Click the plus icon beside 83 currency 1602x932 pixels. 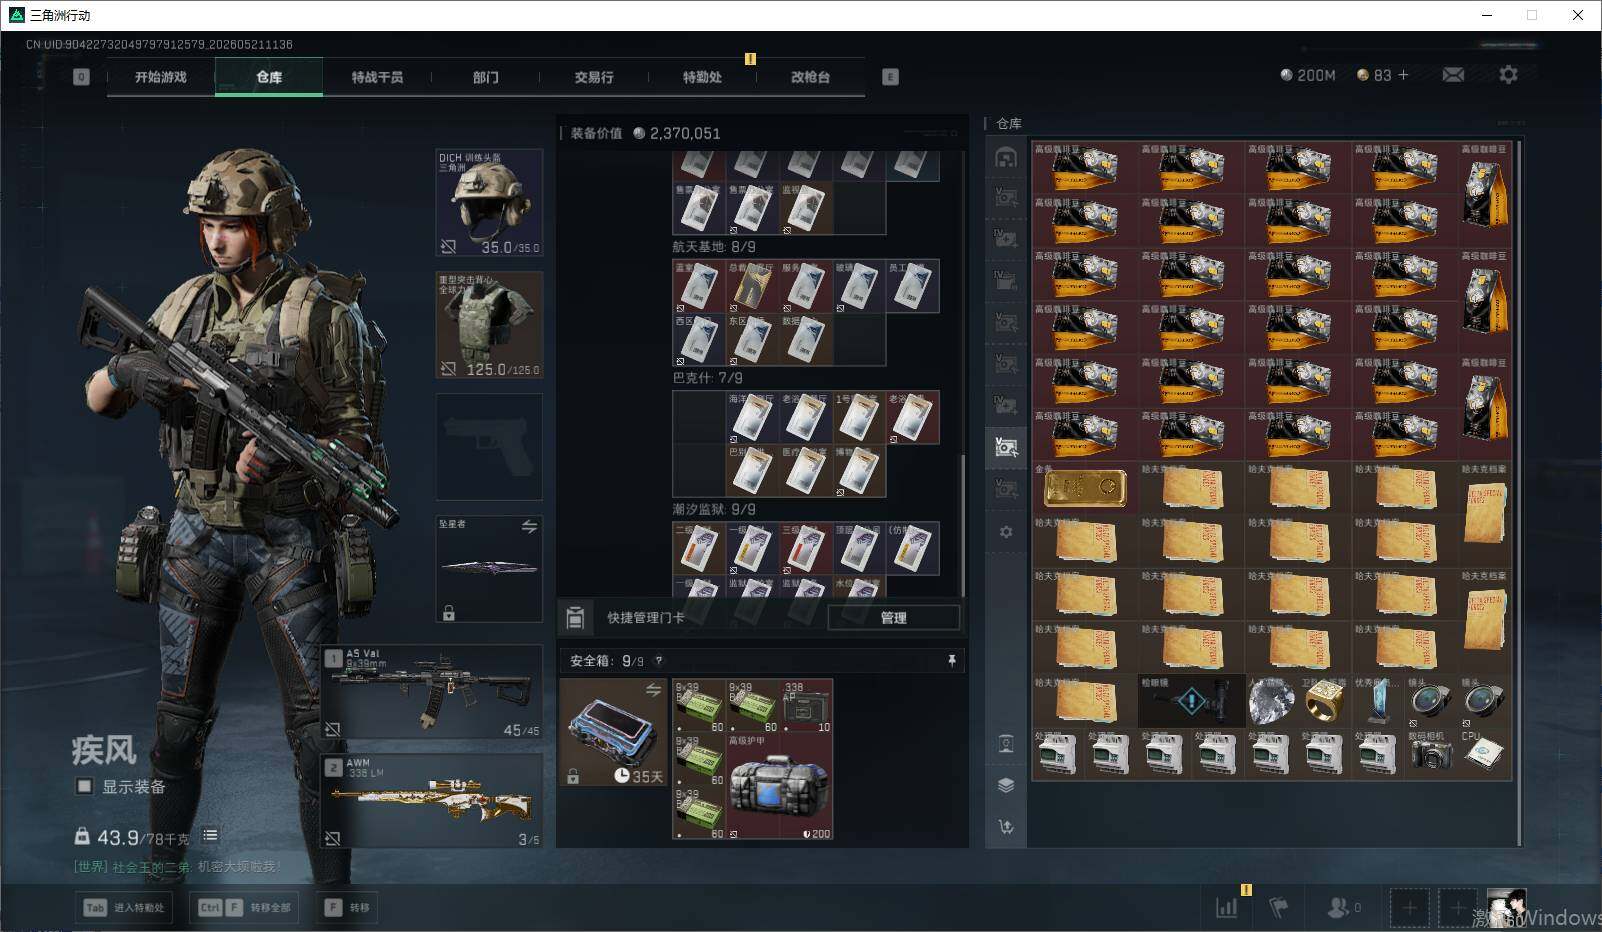click(x=1403, y=75)
